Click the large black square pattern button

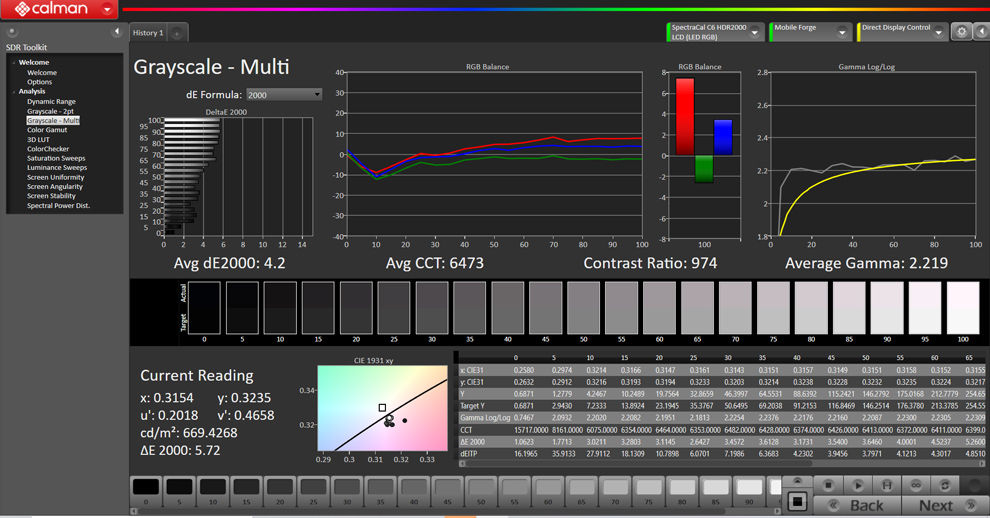[x=797, y=502]
